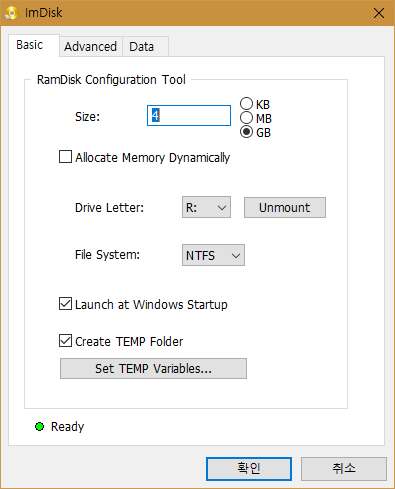This screenshot has width=395, height=489.
Task: Uncheck Launch at Windows Startup
Action: [x=65, y=304]
